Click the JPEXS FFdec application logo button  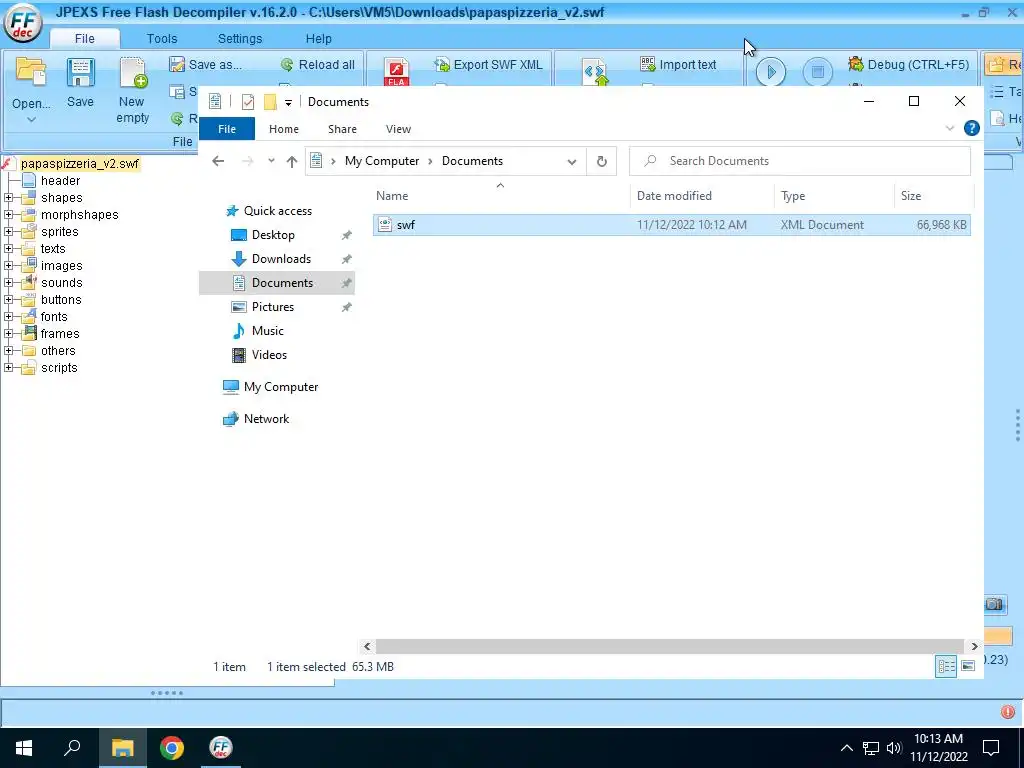pyautogui.click(x=23, y=23)
